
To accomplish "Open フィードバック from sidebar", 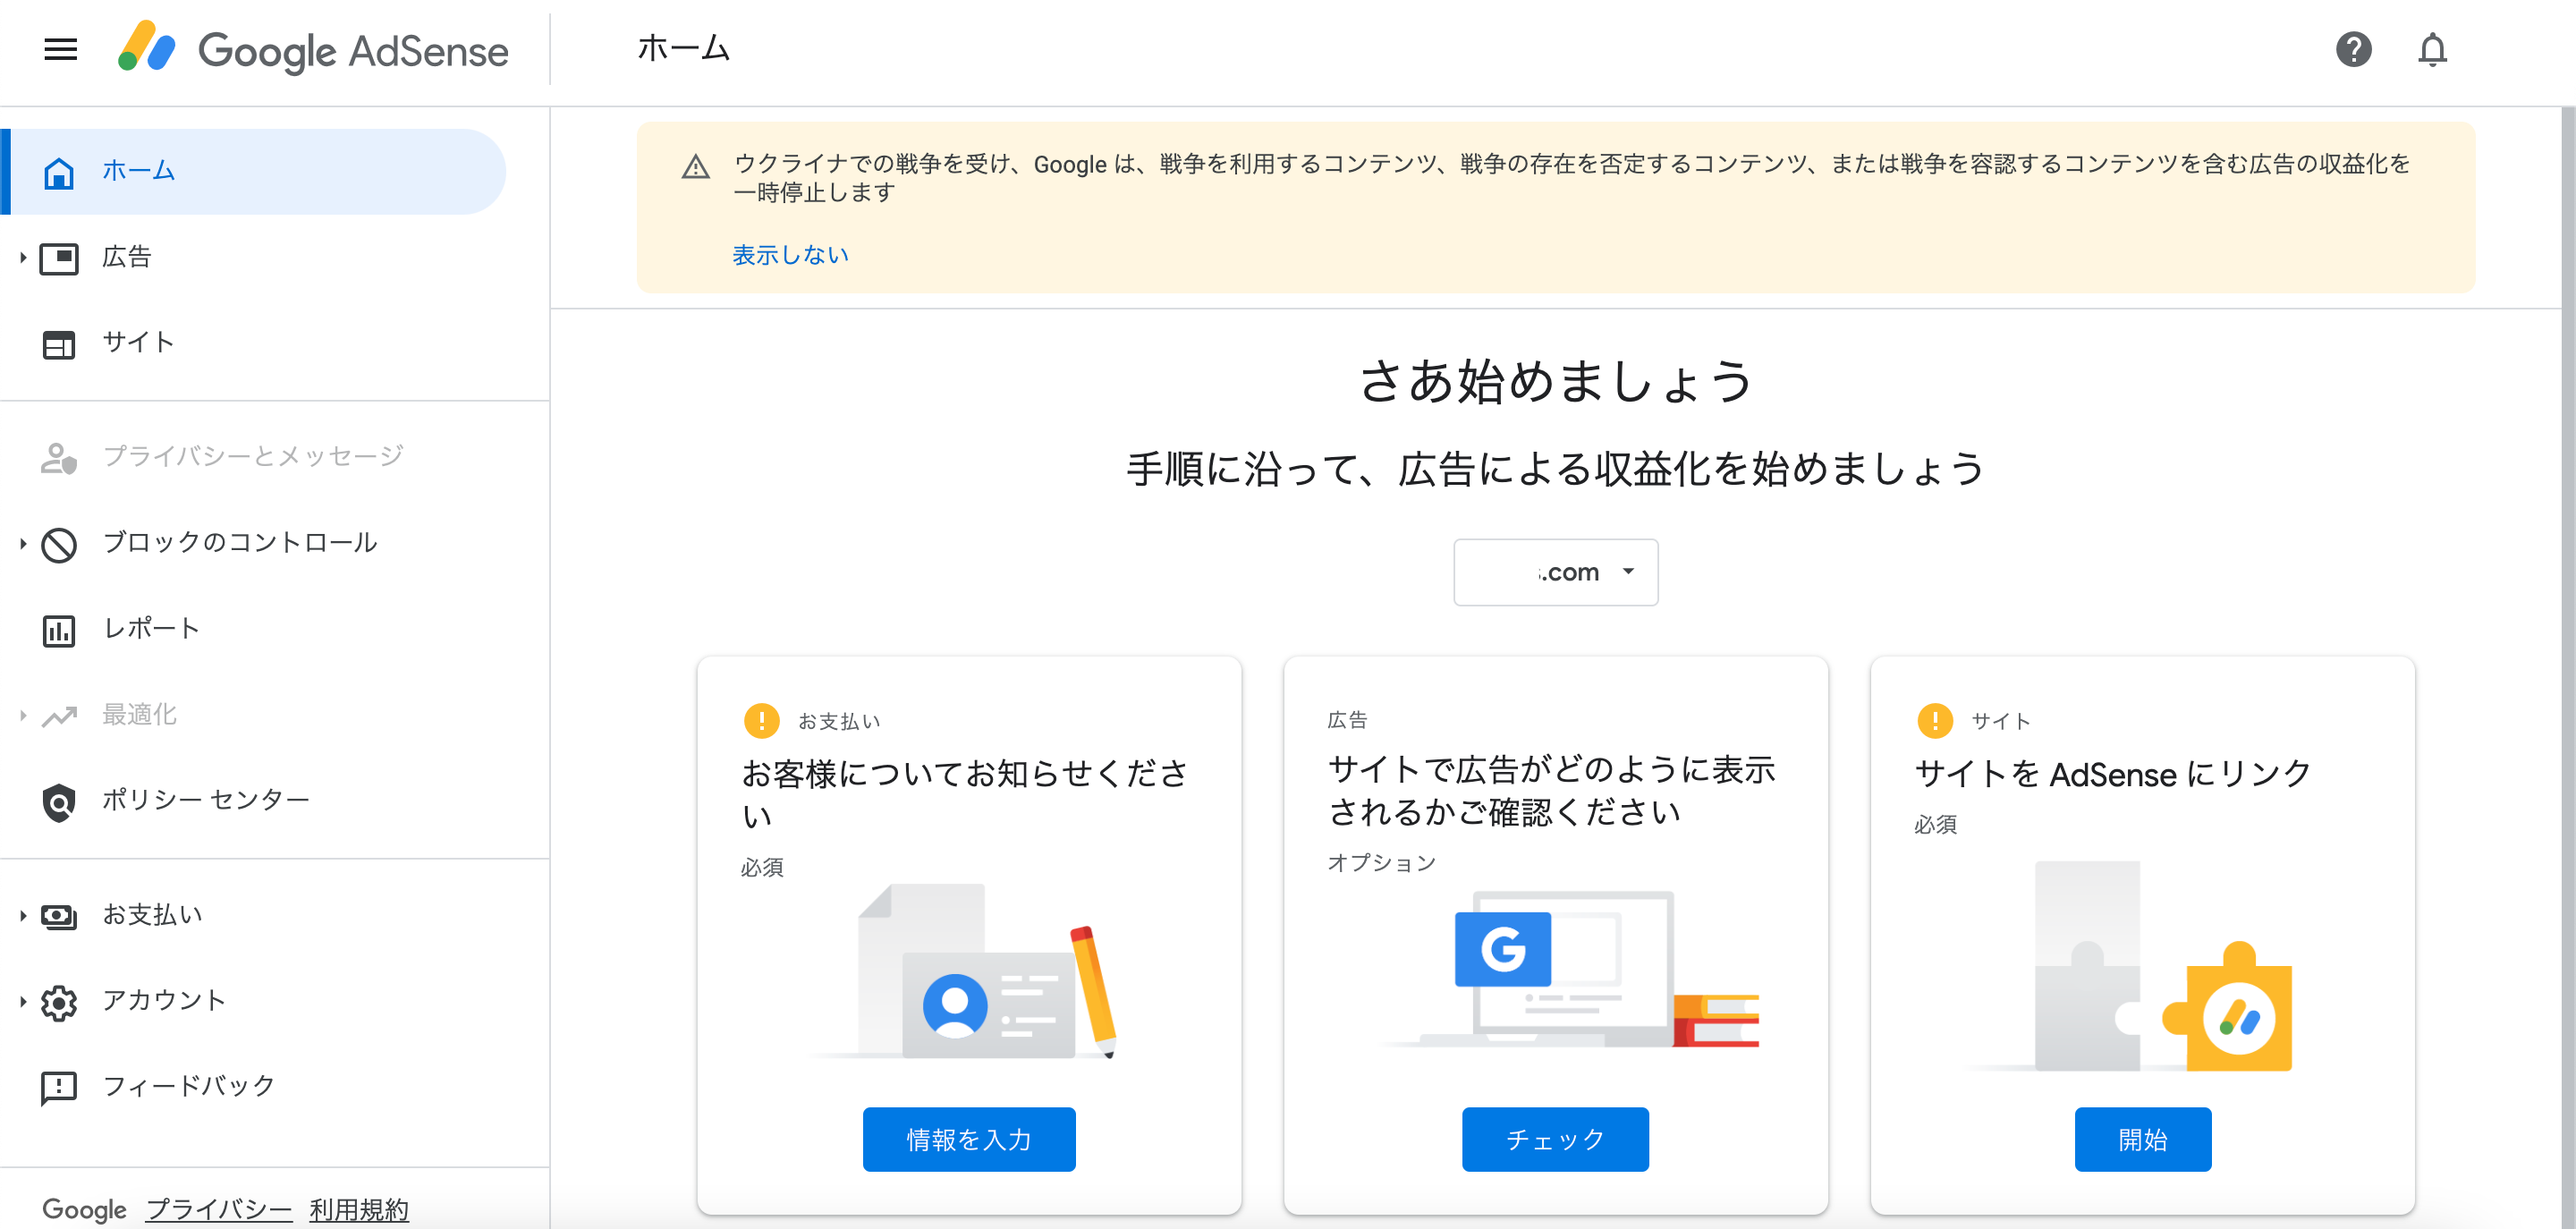I will click(x=189, y=1086).
